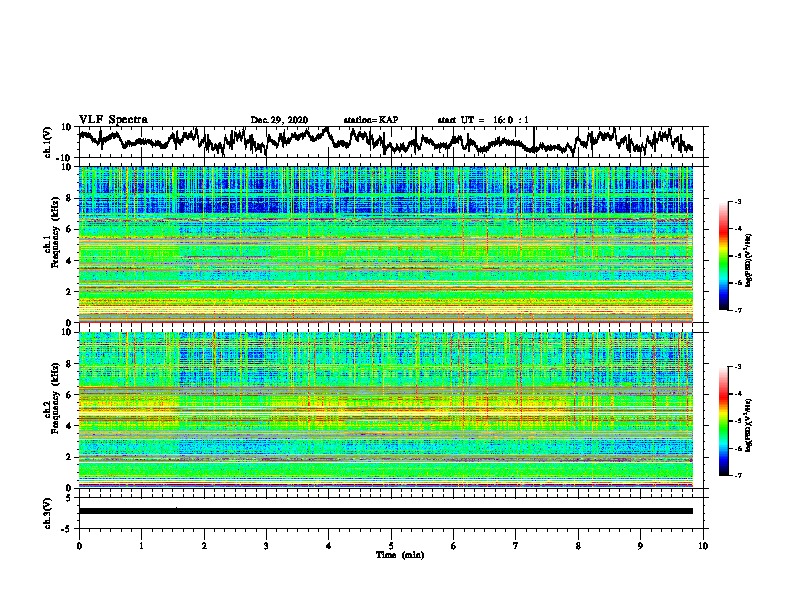
Task: Click the '5' tick on ch.3(V) axis
Action: coord(70,498)
